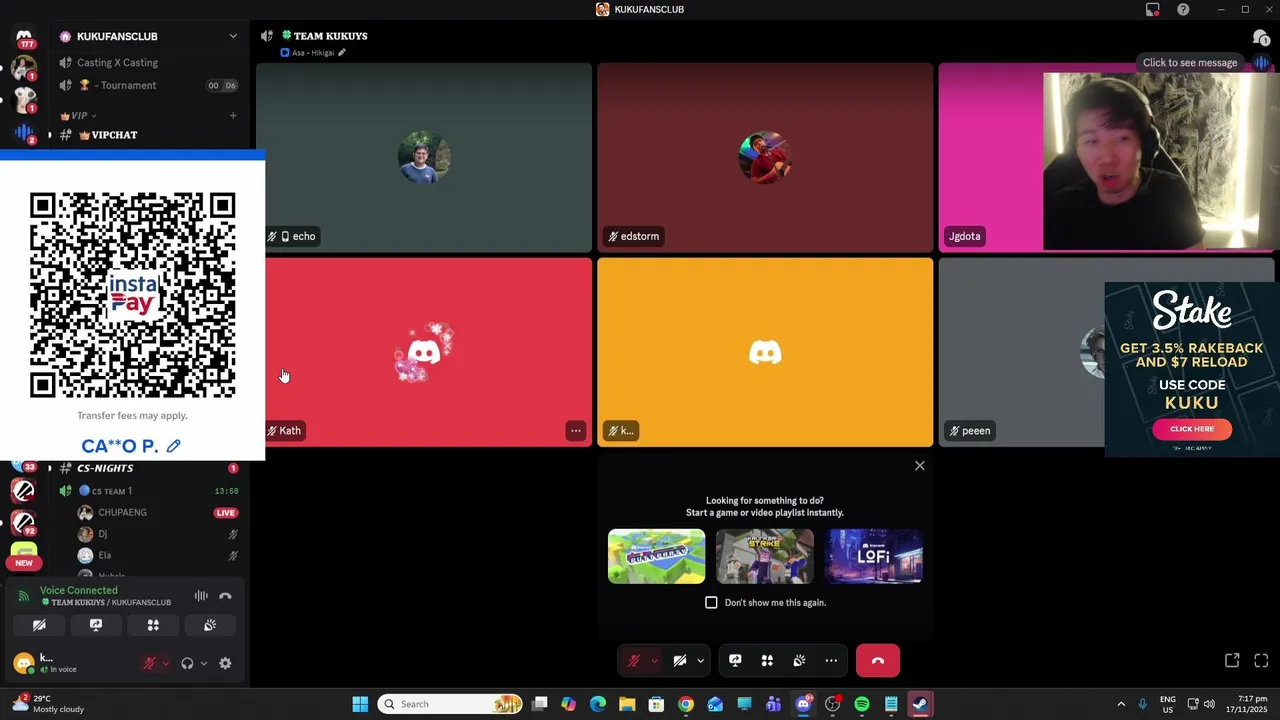1280x720 pixels.
Task: Open more options ellipsis in call bar
Action: 831,661
